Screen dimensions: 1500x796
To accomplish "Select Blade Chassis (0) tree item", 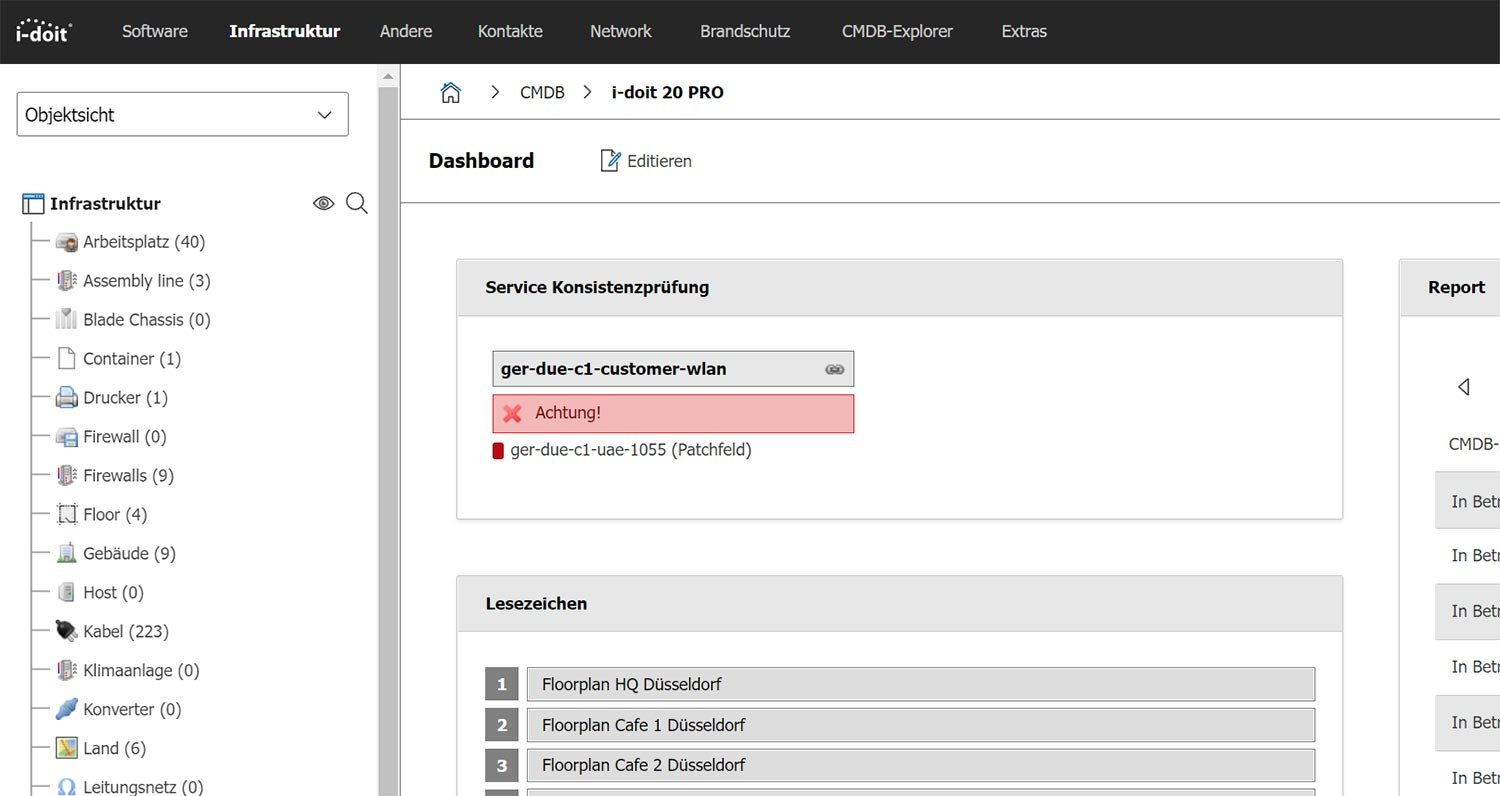I will 147,320.
